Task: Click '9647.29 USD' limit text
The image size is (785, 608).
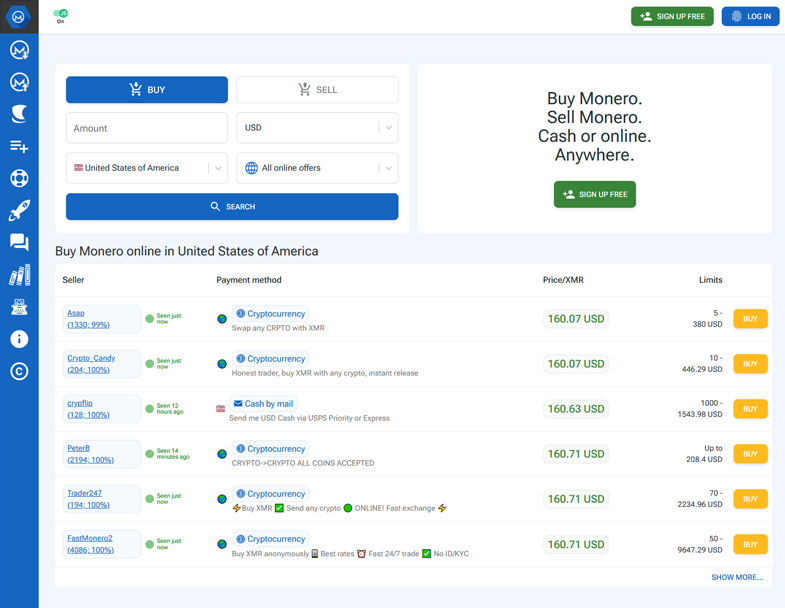Action: coord(700,550)
